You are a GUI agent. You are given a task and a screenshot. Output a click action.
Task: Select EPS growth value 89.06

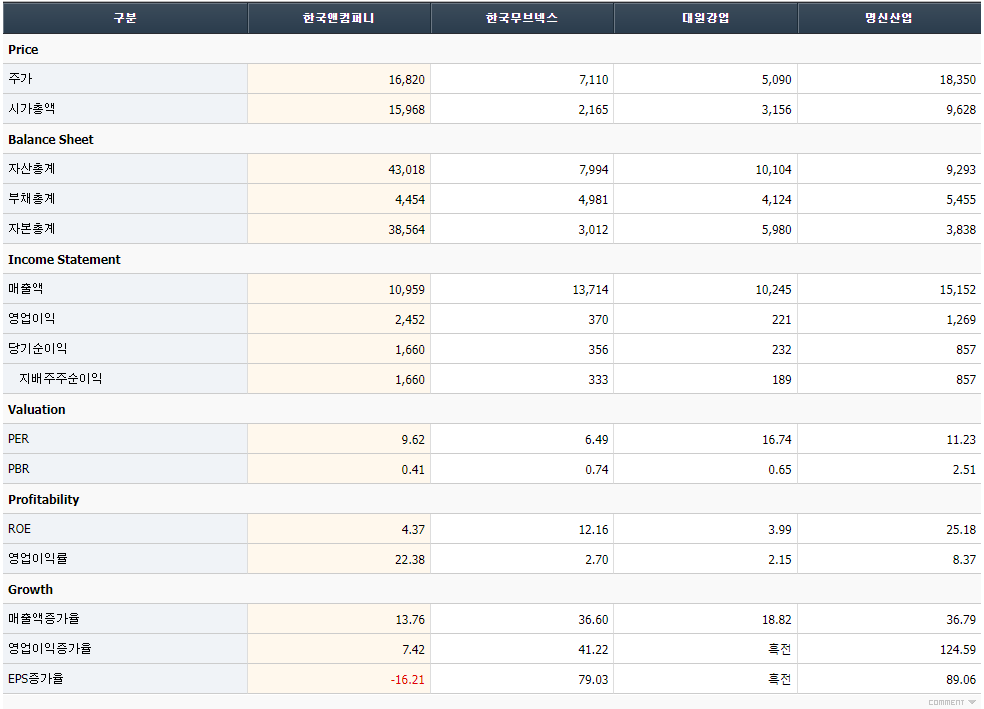(x=961, y=680)
